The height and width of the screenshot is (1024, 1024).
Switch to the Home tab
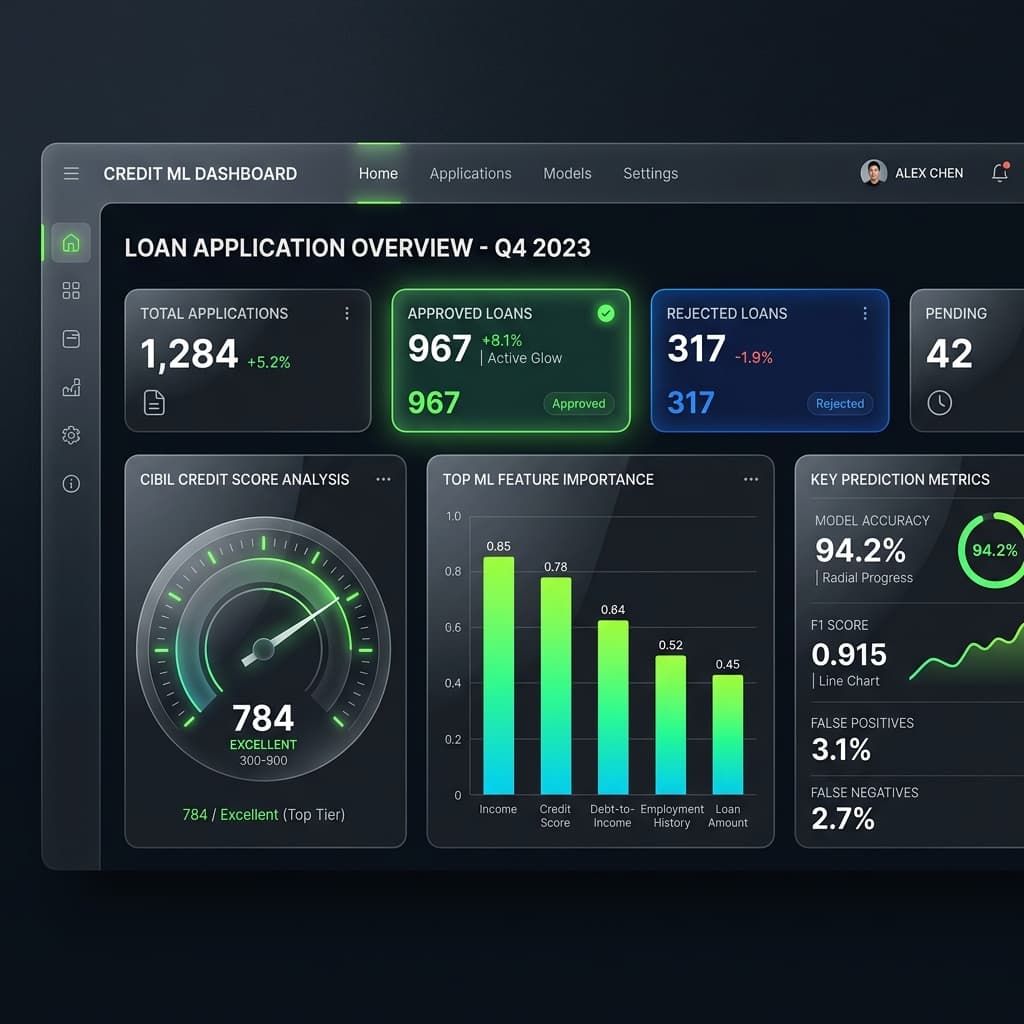point(378,174)
